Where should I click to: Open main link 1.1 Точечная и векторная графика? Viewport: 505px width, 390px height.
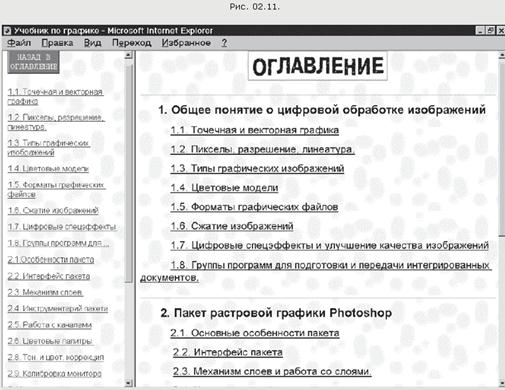pyautogui.click(x=255, y=130)
